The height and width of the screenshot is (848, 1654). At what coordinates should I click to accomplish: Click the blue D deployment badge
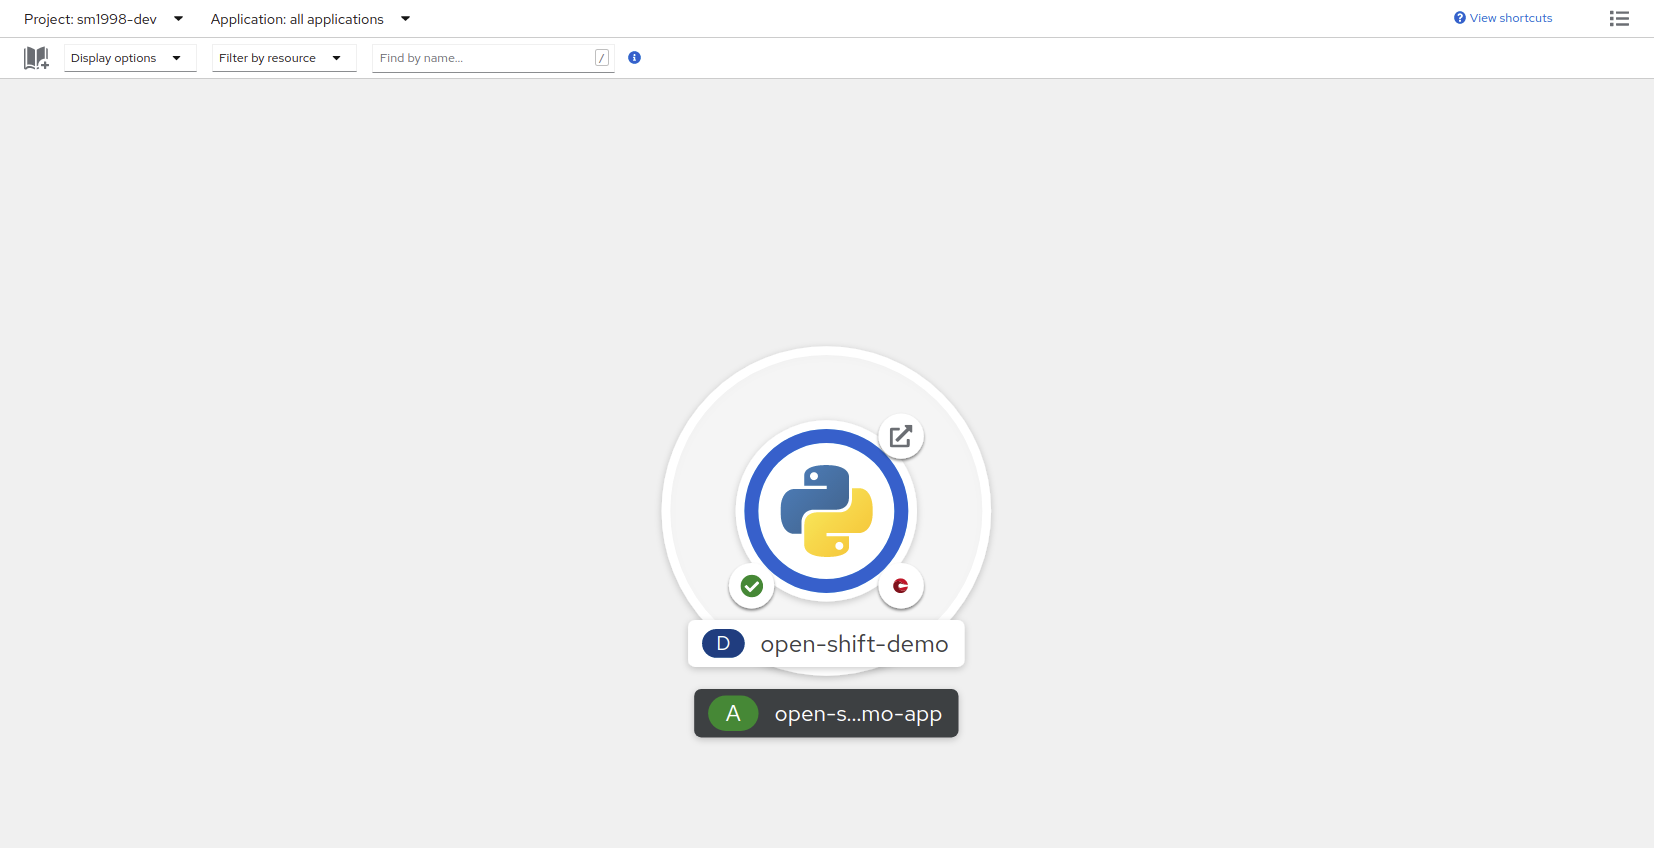point(723,644)
